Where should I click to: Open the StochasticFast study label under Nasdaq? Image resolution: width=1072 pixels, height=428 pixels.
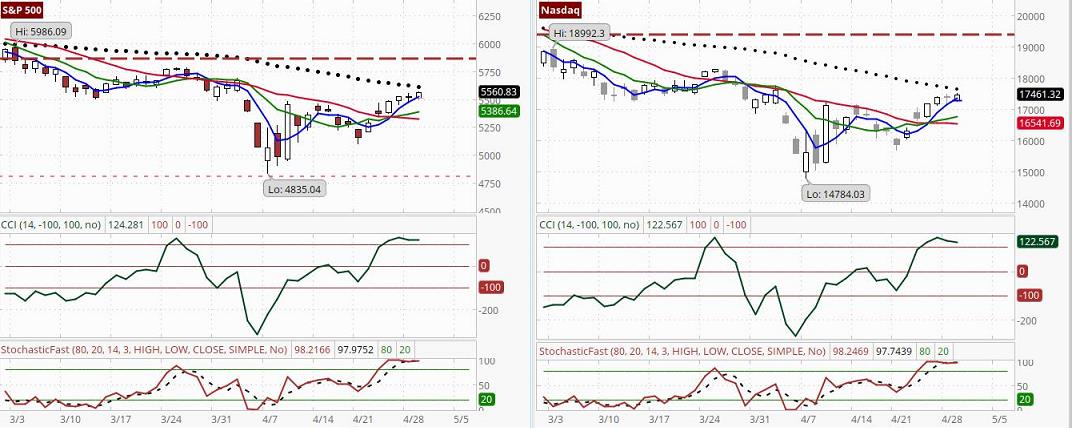(683, 351)
